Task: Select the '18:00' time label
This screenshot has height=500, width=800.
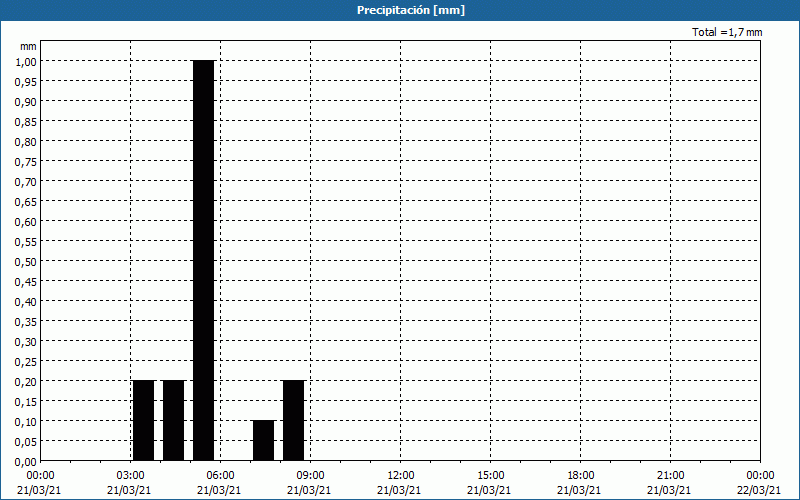Action: tap(580, 476)
